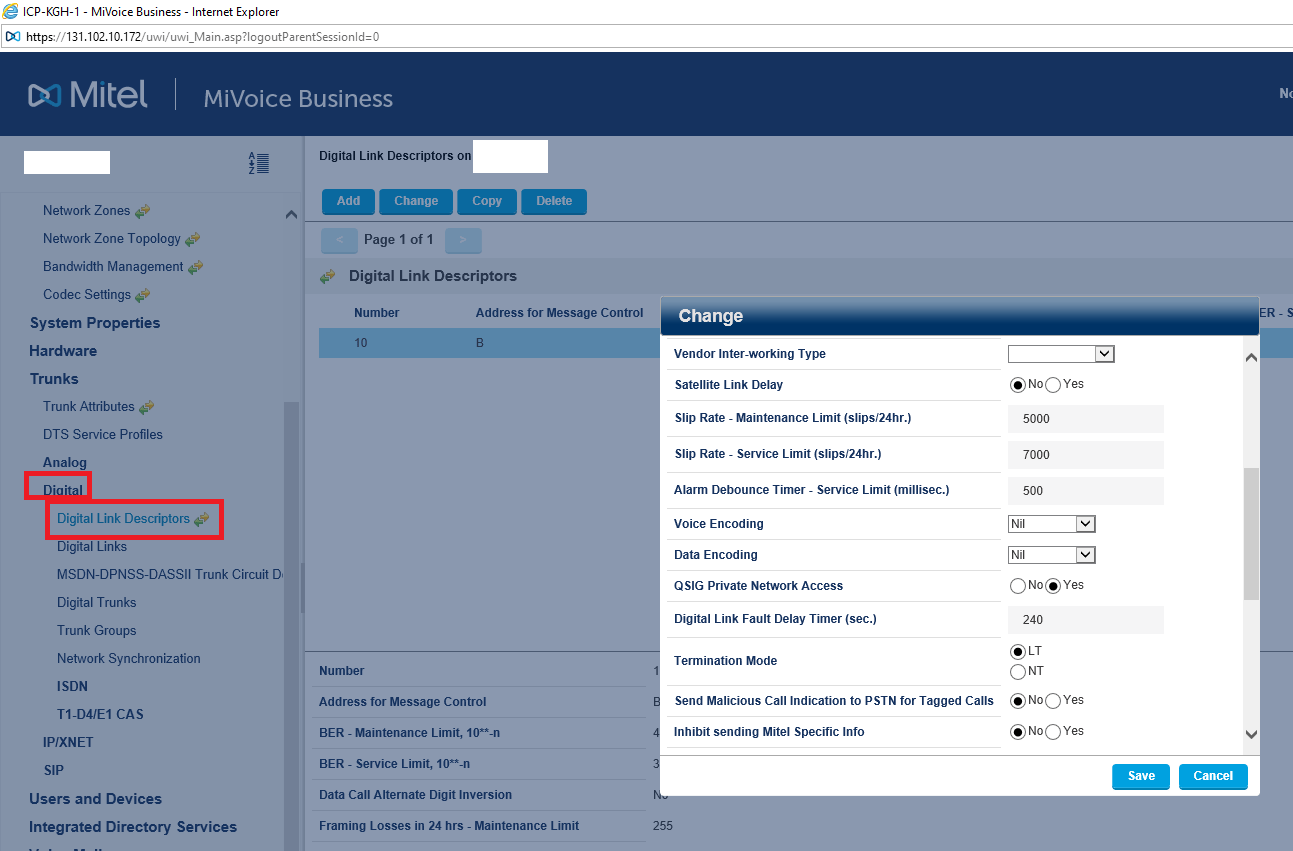Click the Address for Message Control column header

coord(560,313)
